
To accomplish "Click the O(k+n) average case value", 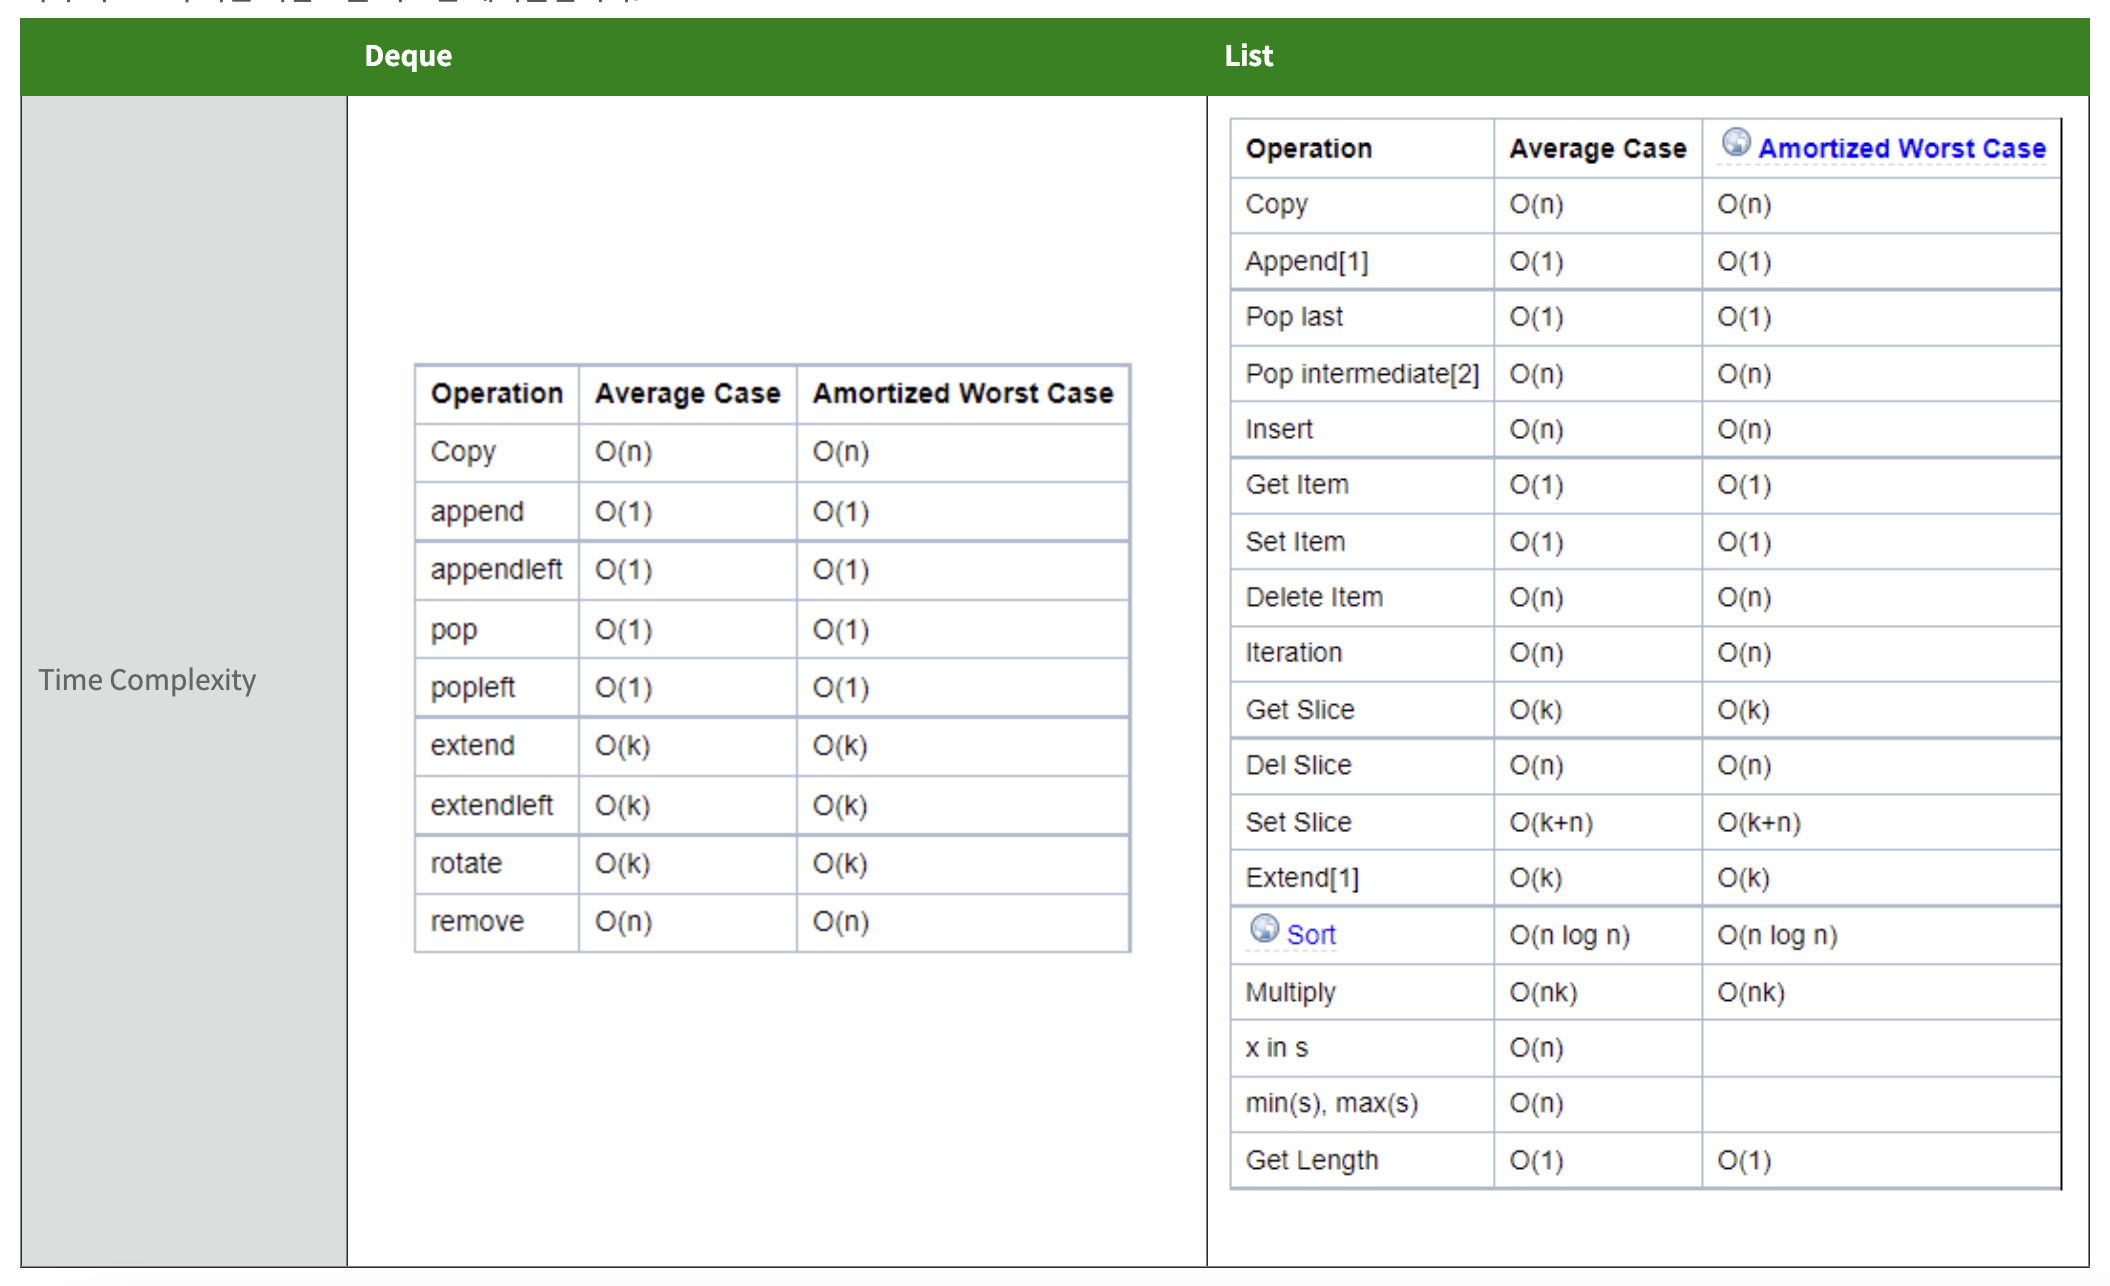I will [1550, 822].
